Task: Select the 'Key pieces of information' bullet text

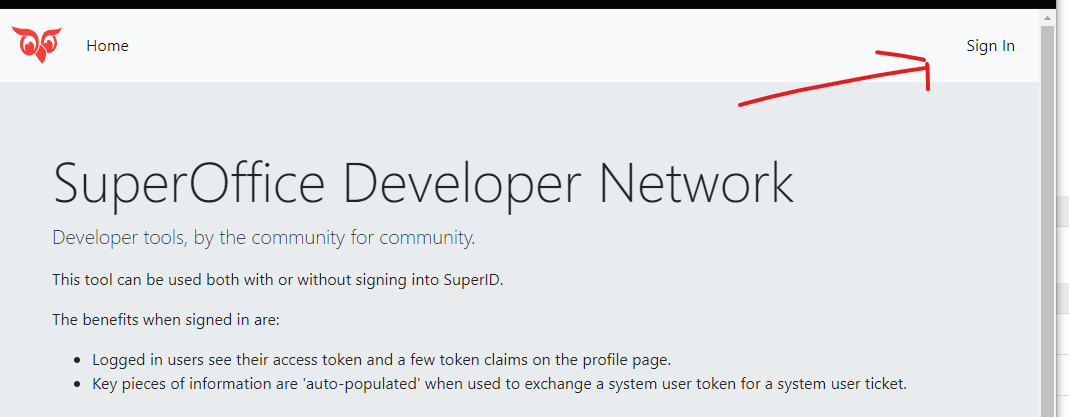Action: [x=500, y=384]
